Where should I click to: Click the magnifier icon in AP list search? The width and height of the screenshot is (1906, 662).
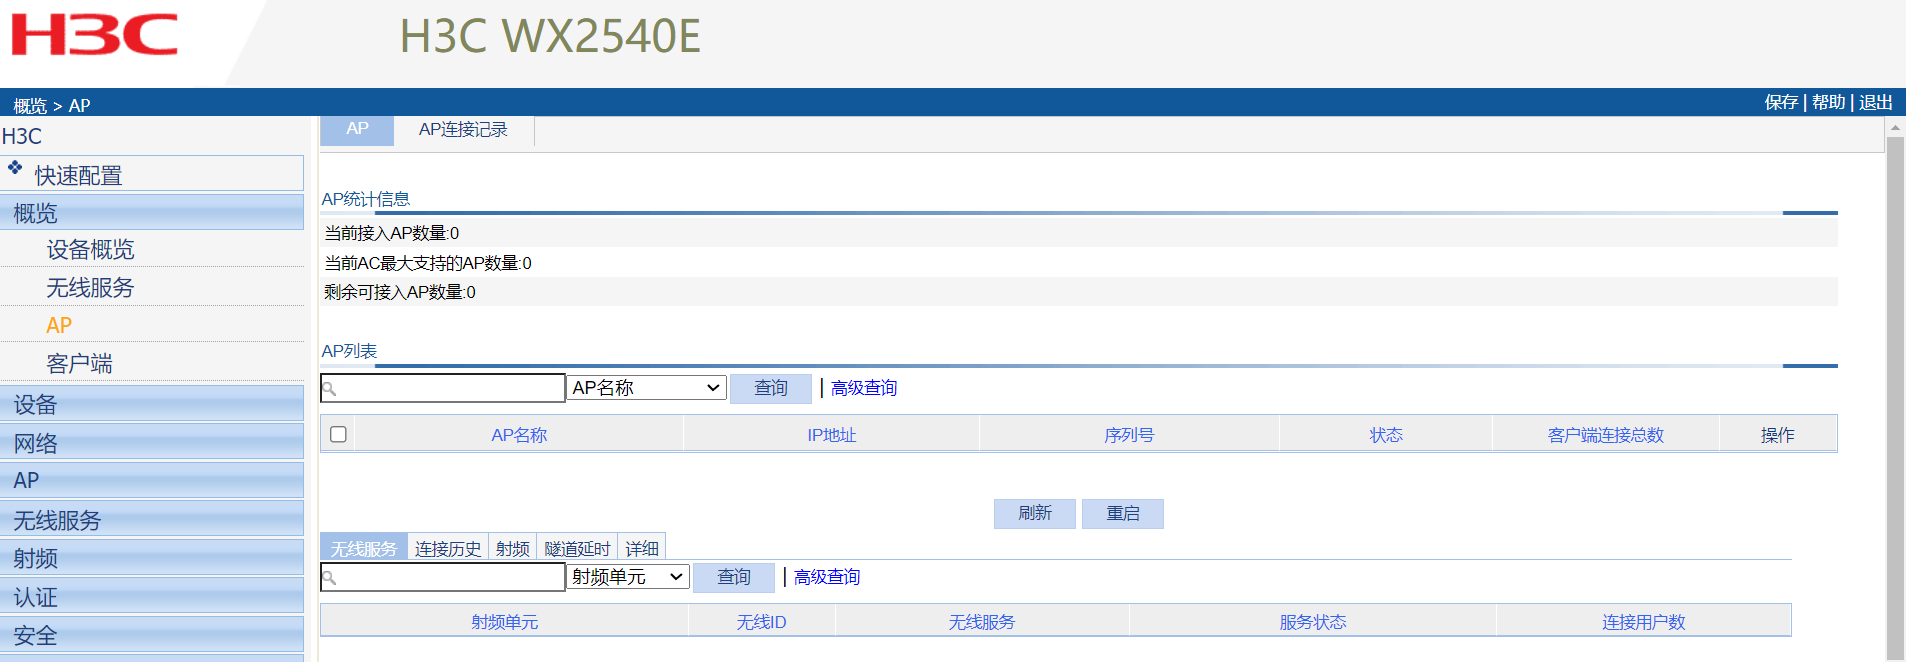tap(329, 389)
